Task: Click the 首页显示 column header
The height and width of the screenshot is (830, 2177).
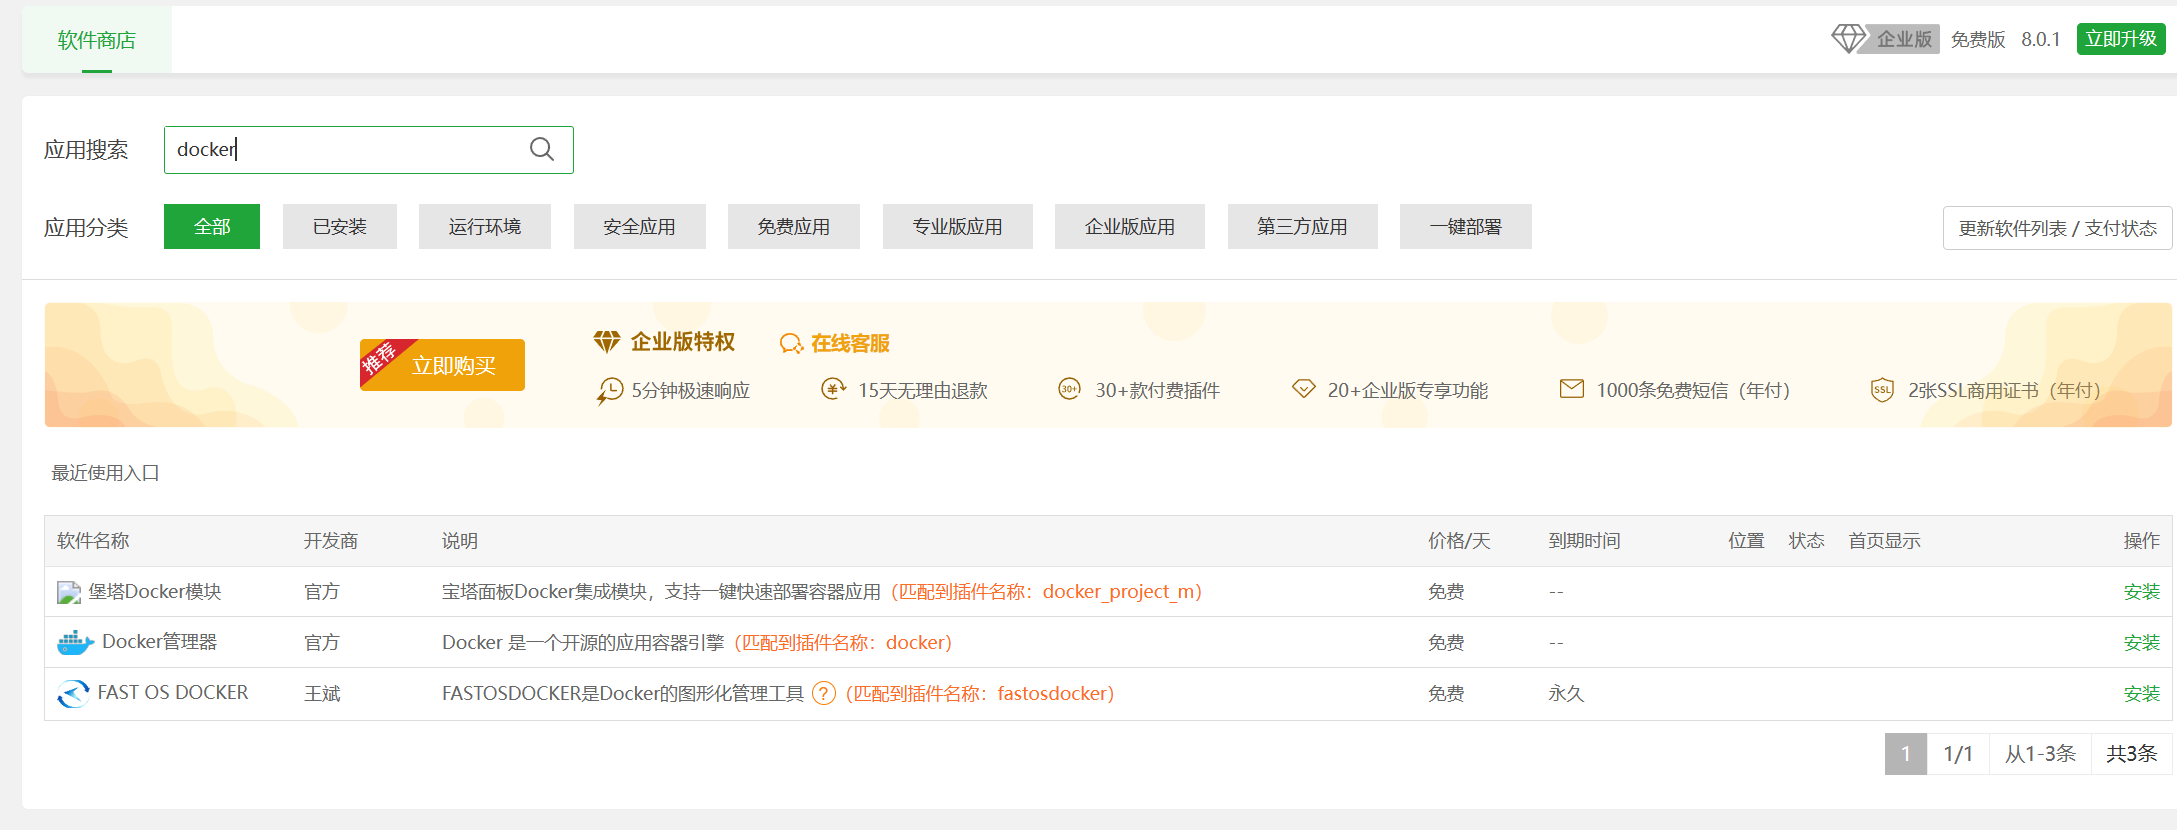Action: point(1885,541)
